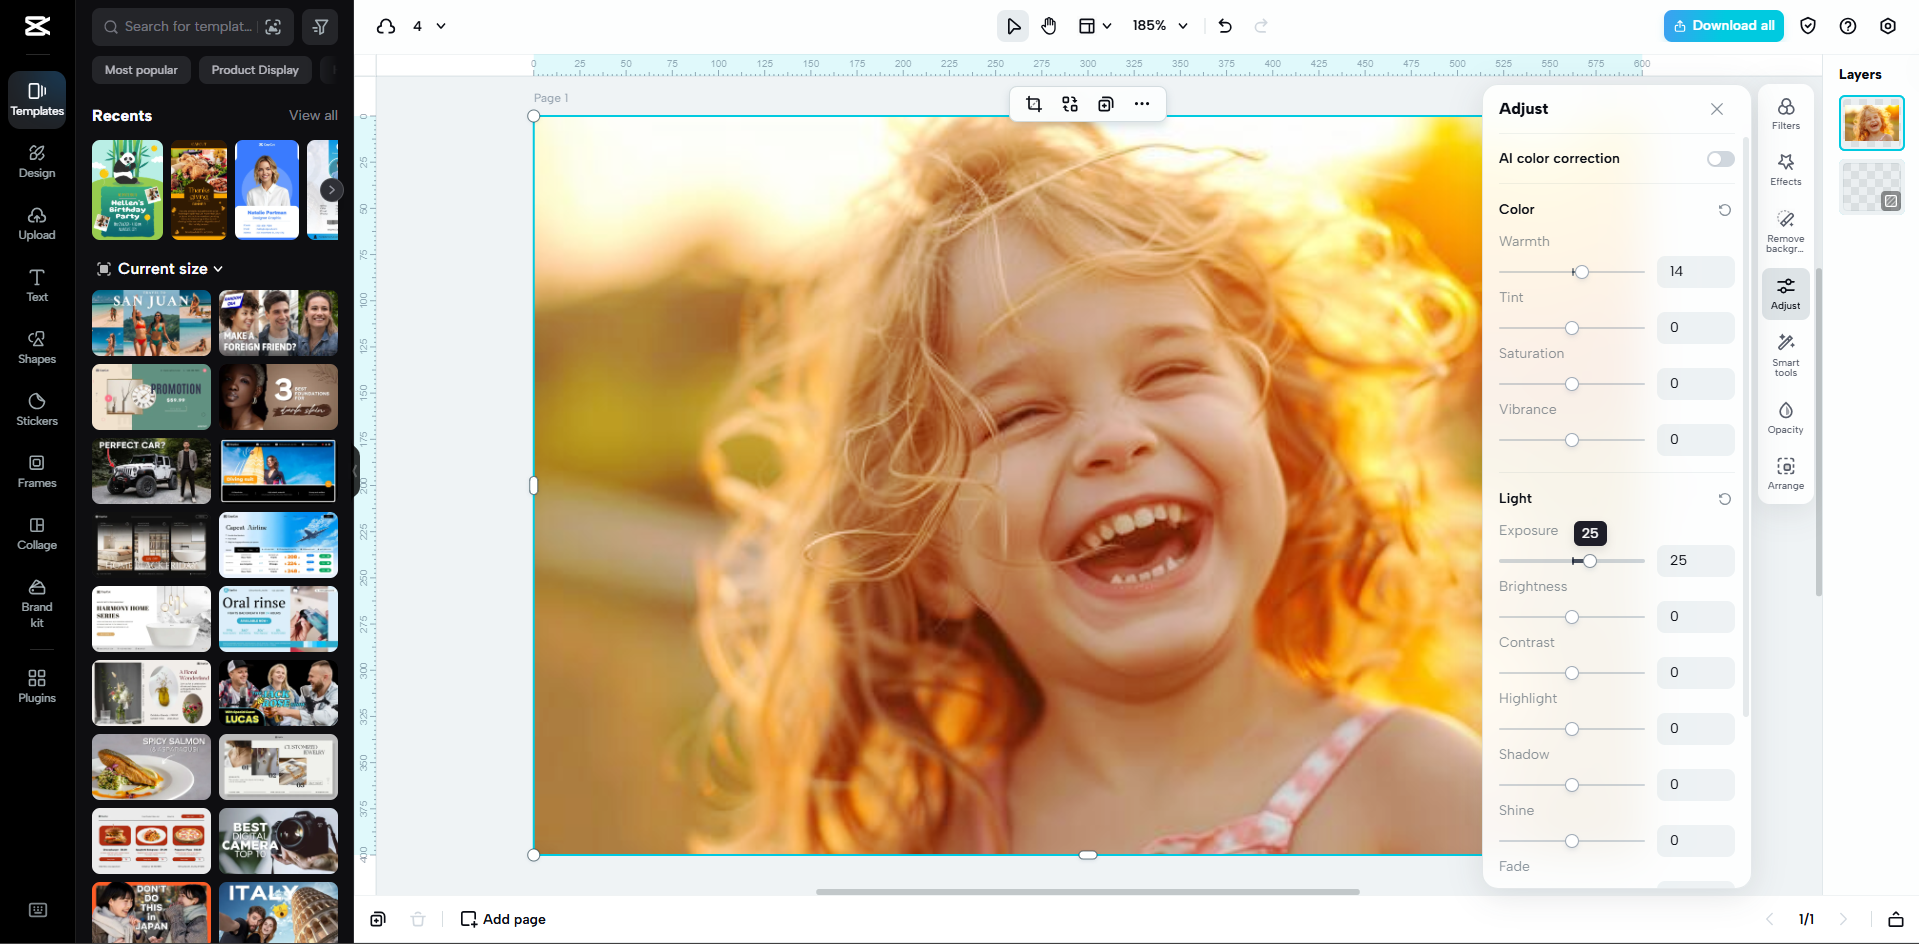
Task: Click the crop icon above the photo
Action: (1034, 103)
